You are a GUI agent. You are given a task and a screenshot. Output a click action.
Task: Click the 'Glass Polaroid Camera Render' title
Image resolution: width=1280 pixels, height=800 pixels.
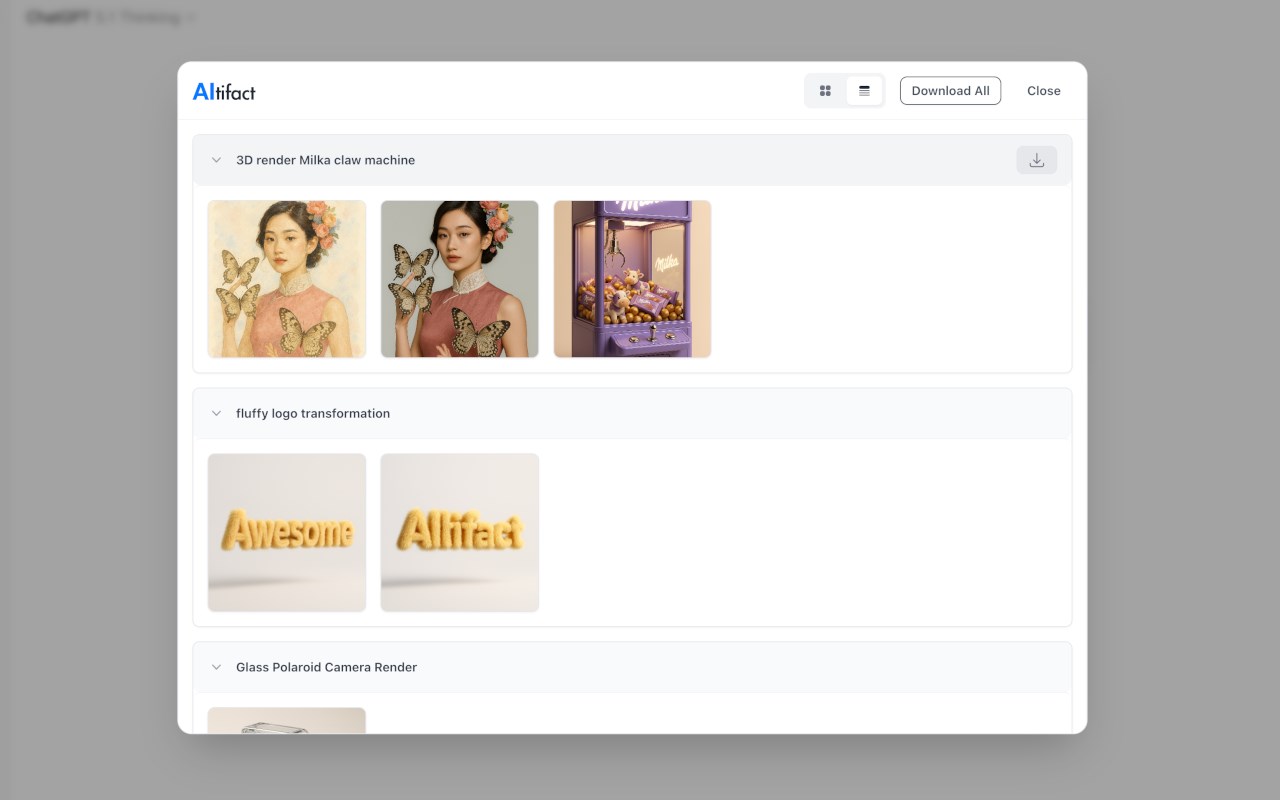pyautogui.click(x=326, y=667)
